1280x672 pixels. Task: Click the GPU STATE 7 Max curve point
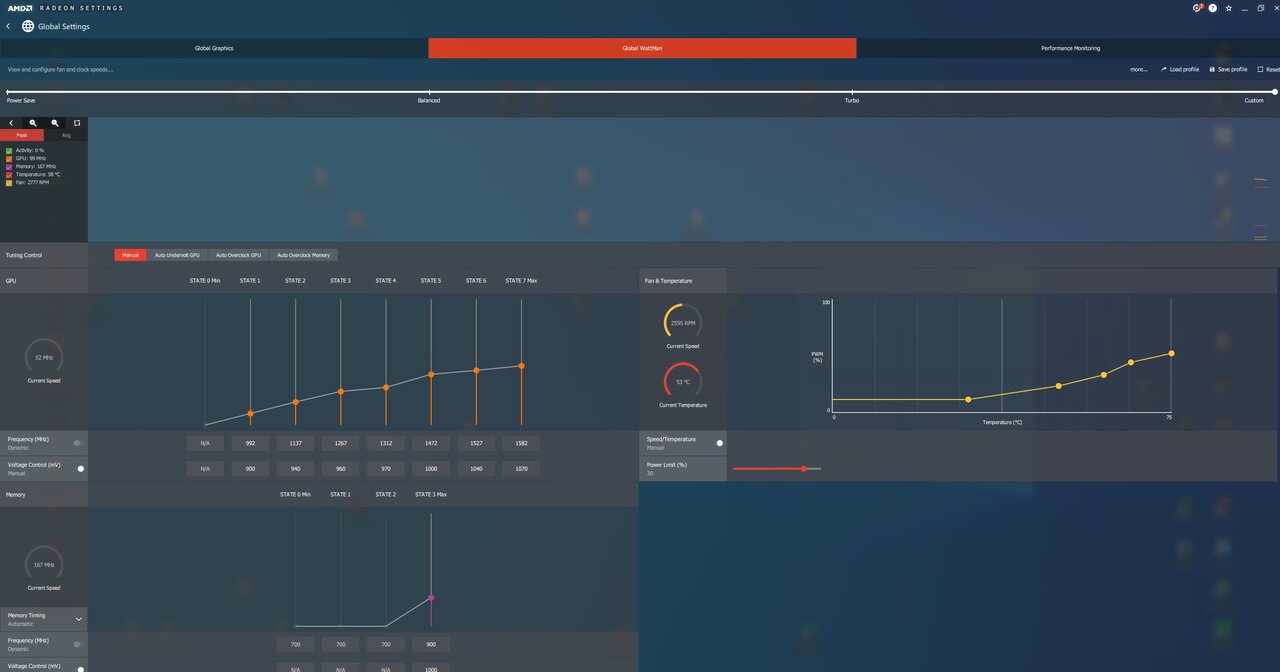[521, 366]
